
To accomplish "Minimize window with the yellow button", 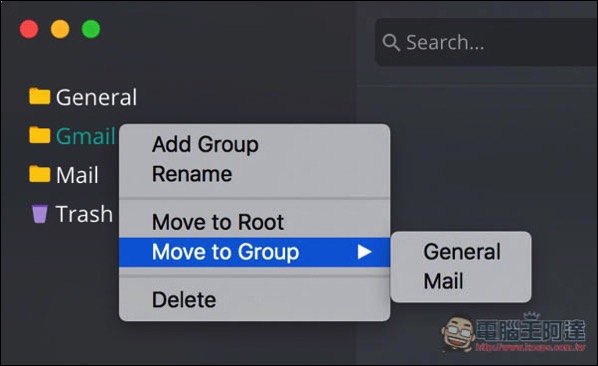I will (x=60, y=29).
